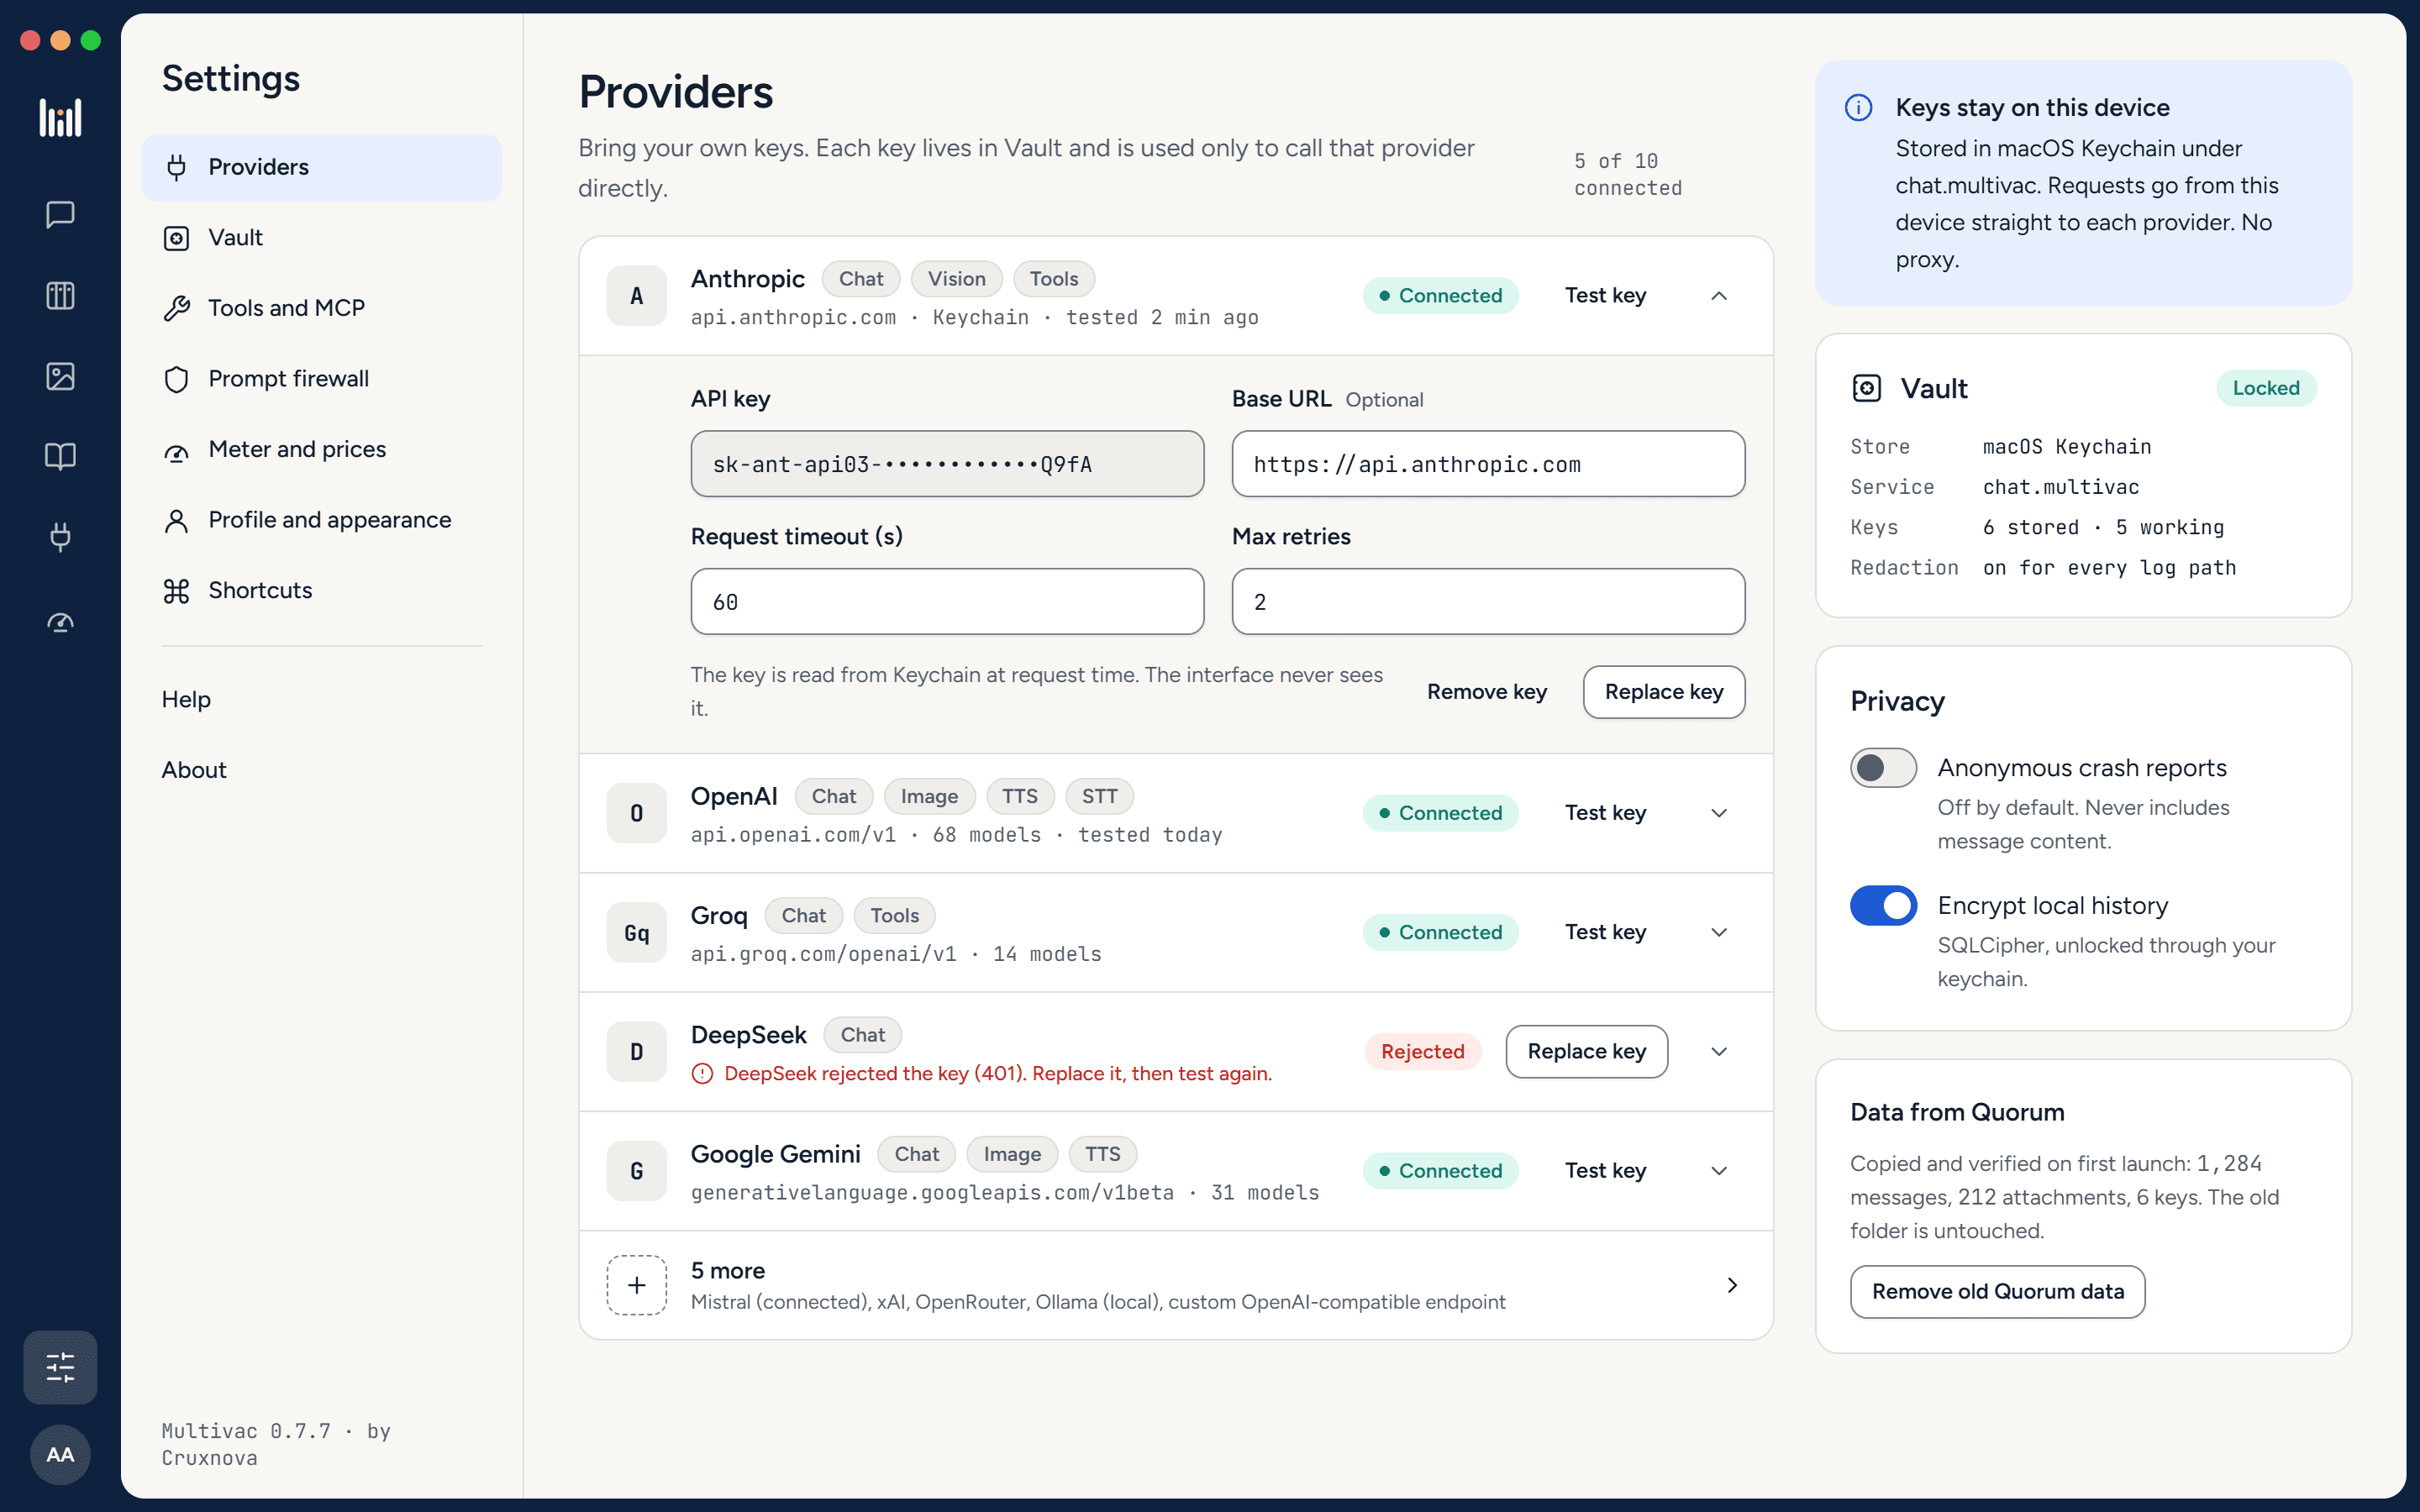2420x1512 pixels.
Task: Open the gauge meter icon in the rail
Action: click(60, 622)
